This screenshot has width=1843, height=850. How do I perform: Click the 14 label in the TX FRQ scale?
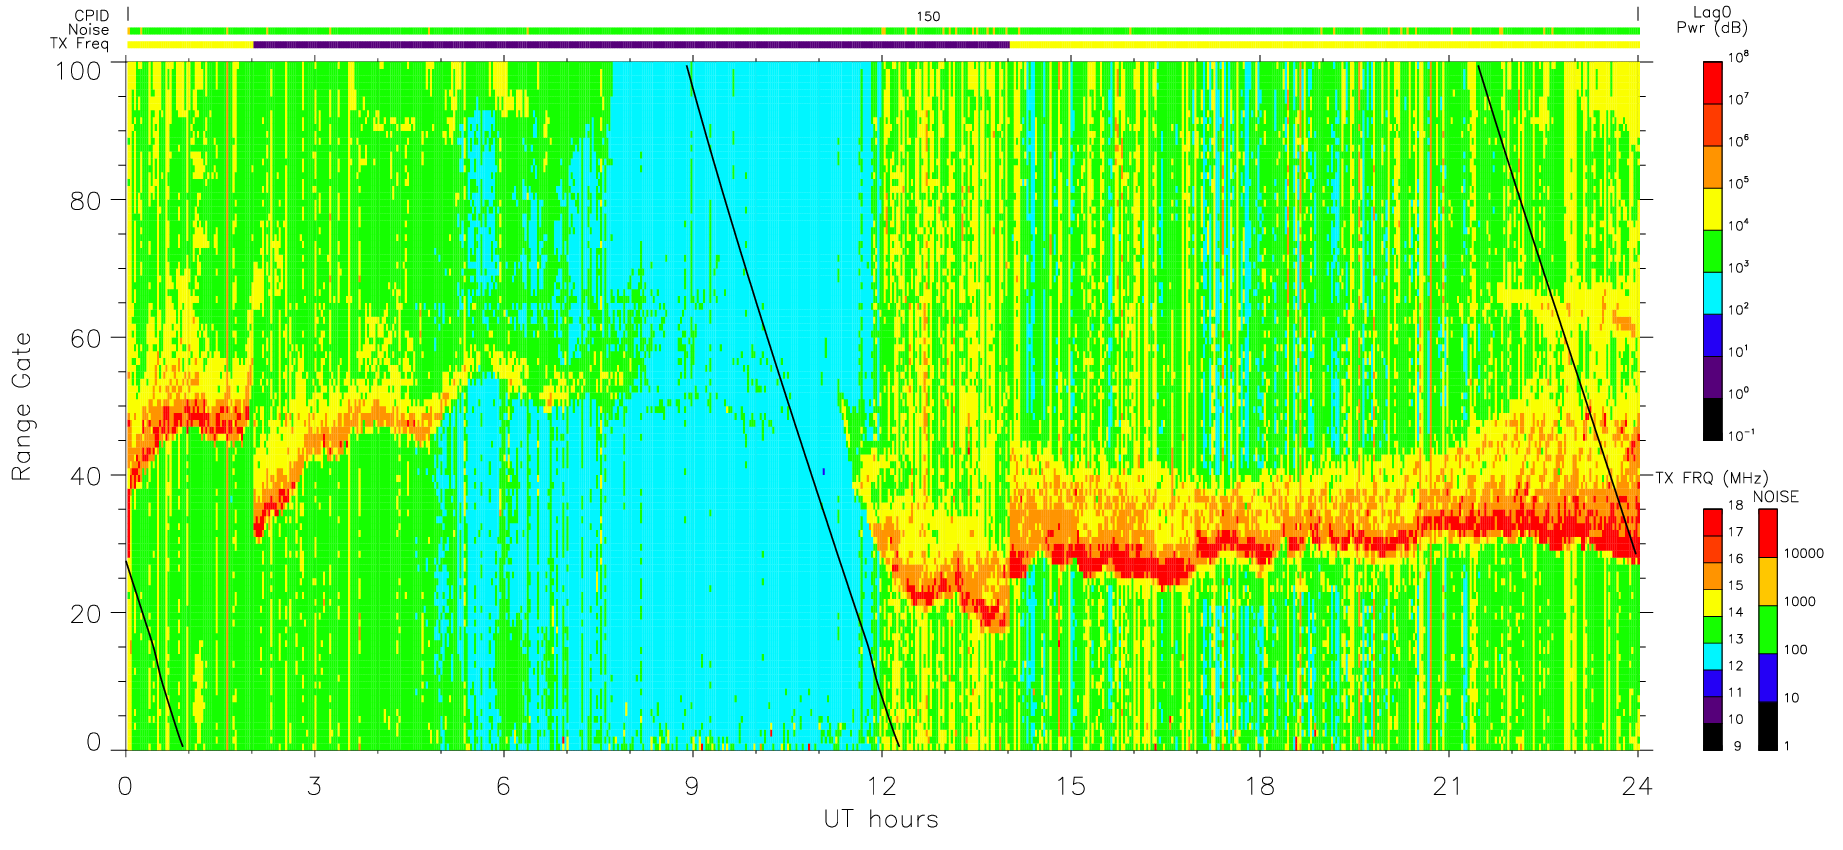coord(1735,612)
